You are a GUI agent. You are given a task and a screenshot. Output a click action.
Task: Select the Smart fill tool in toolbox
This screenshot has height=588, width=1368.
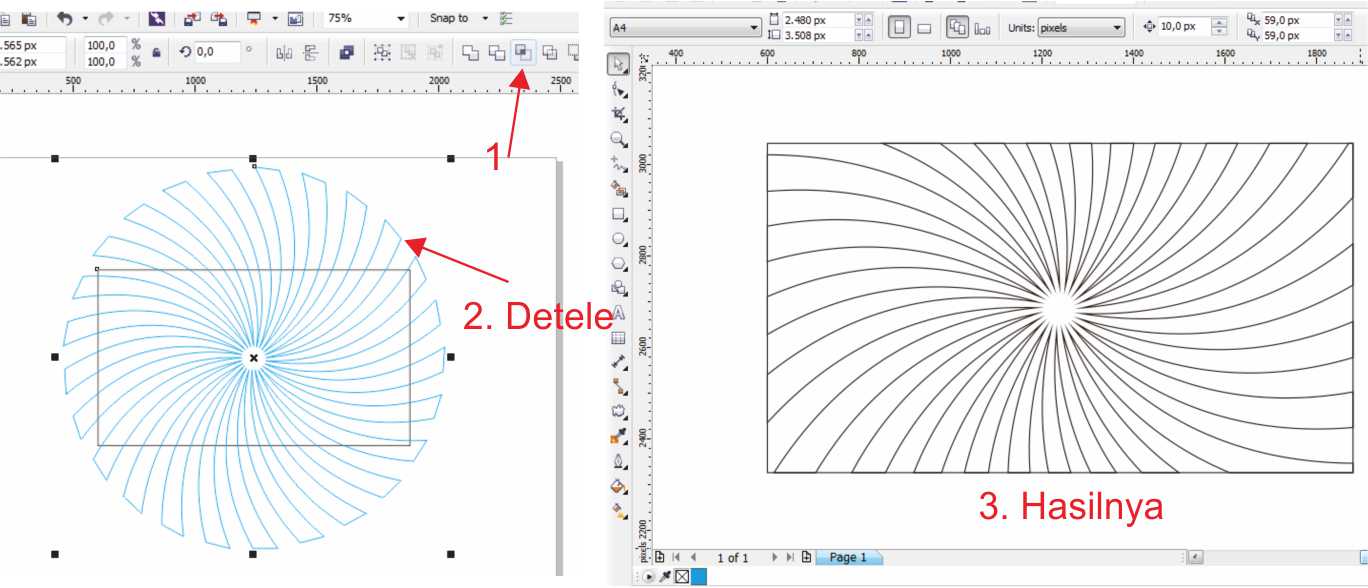pos(619,188)
